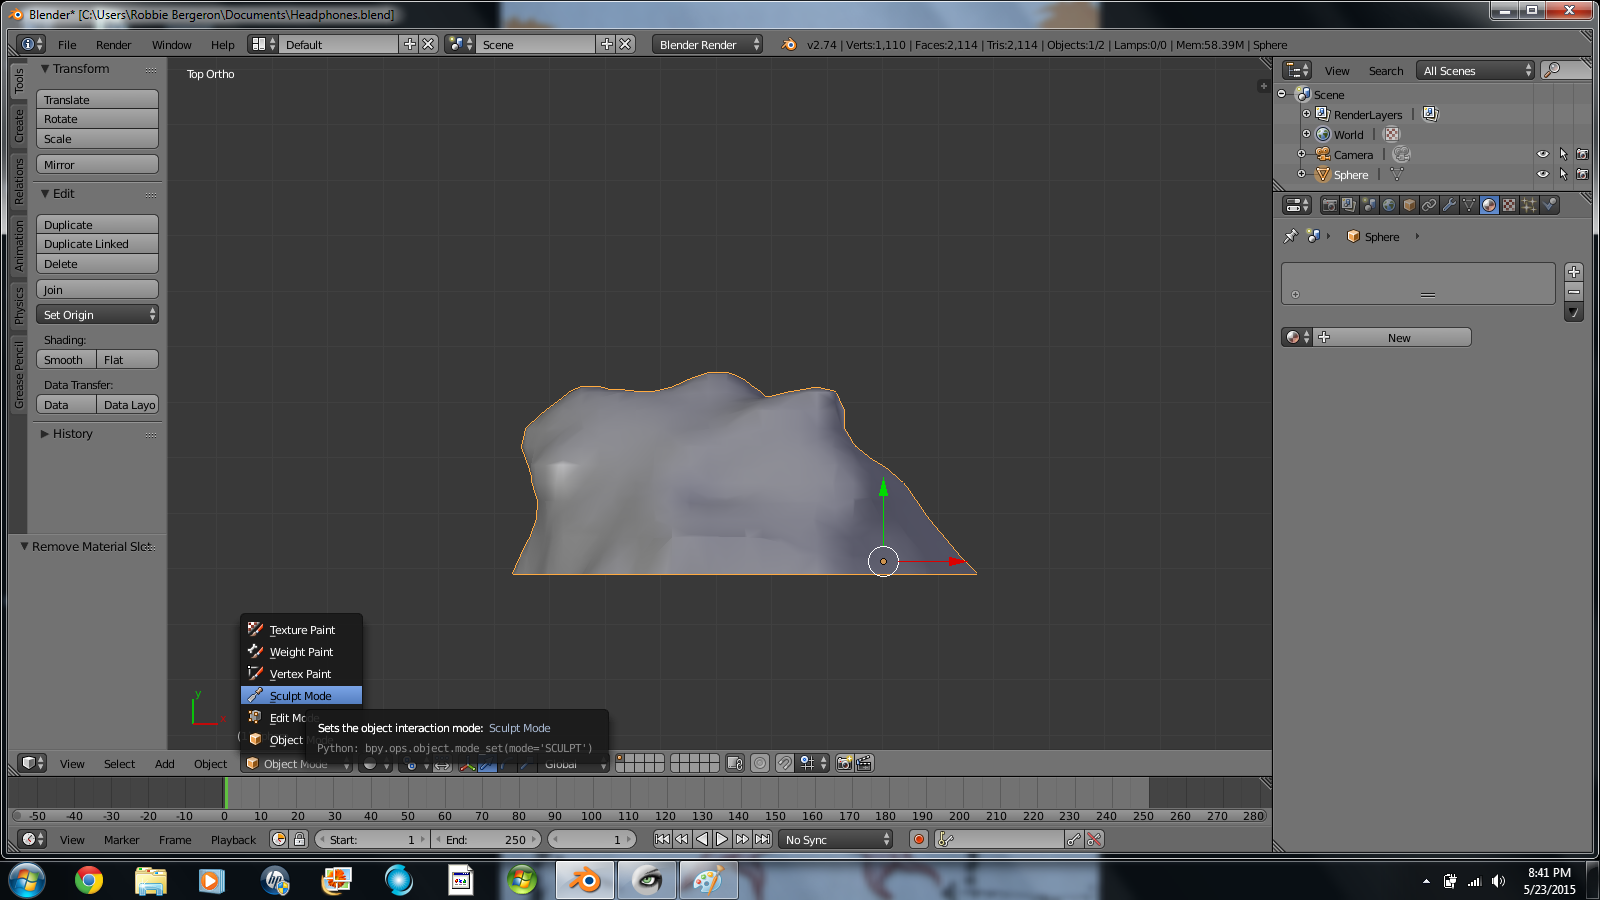Open Physics properties tab
This screenshot has width=1600, height=900.
tap(1549, 205)
